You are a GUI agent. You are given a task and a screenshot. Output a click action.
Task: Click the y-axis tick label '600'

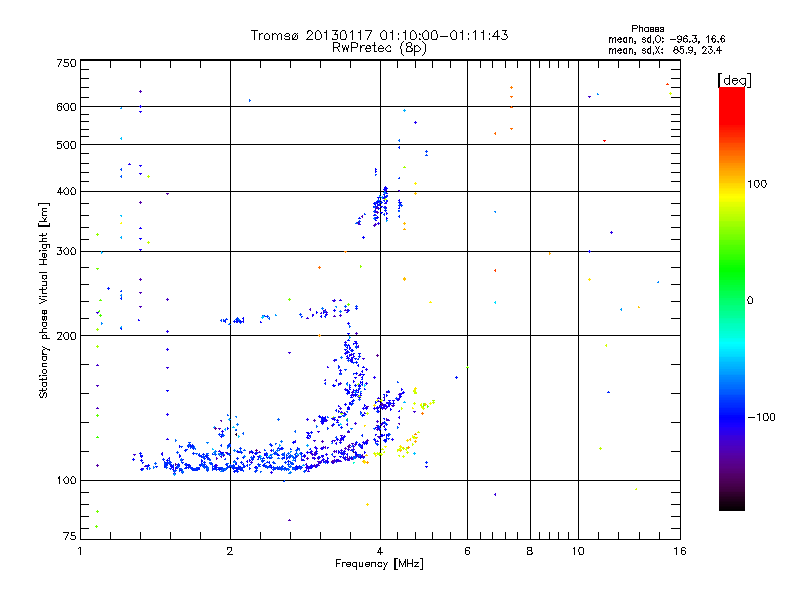tap(66, 107)
